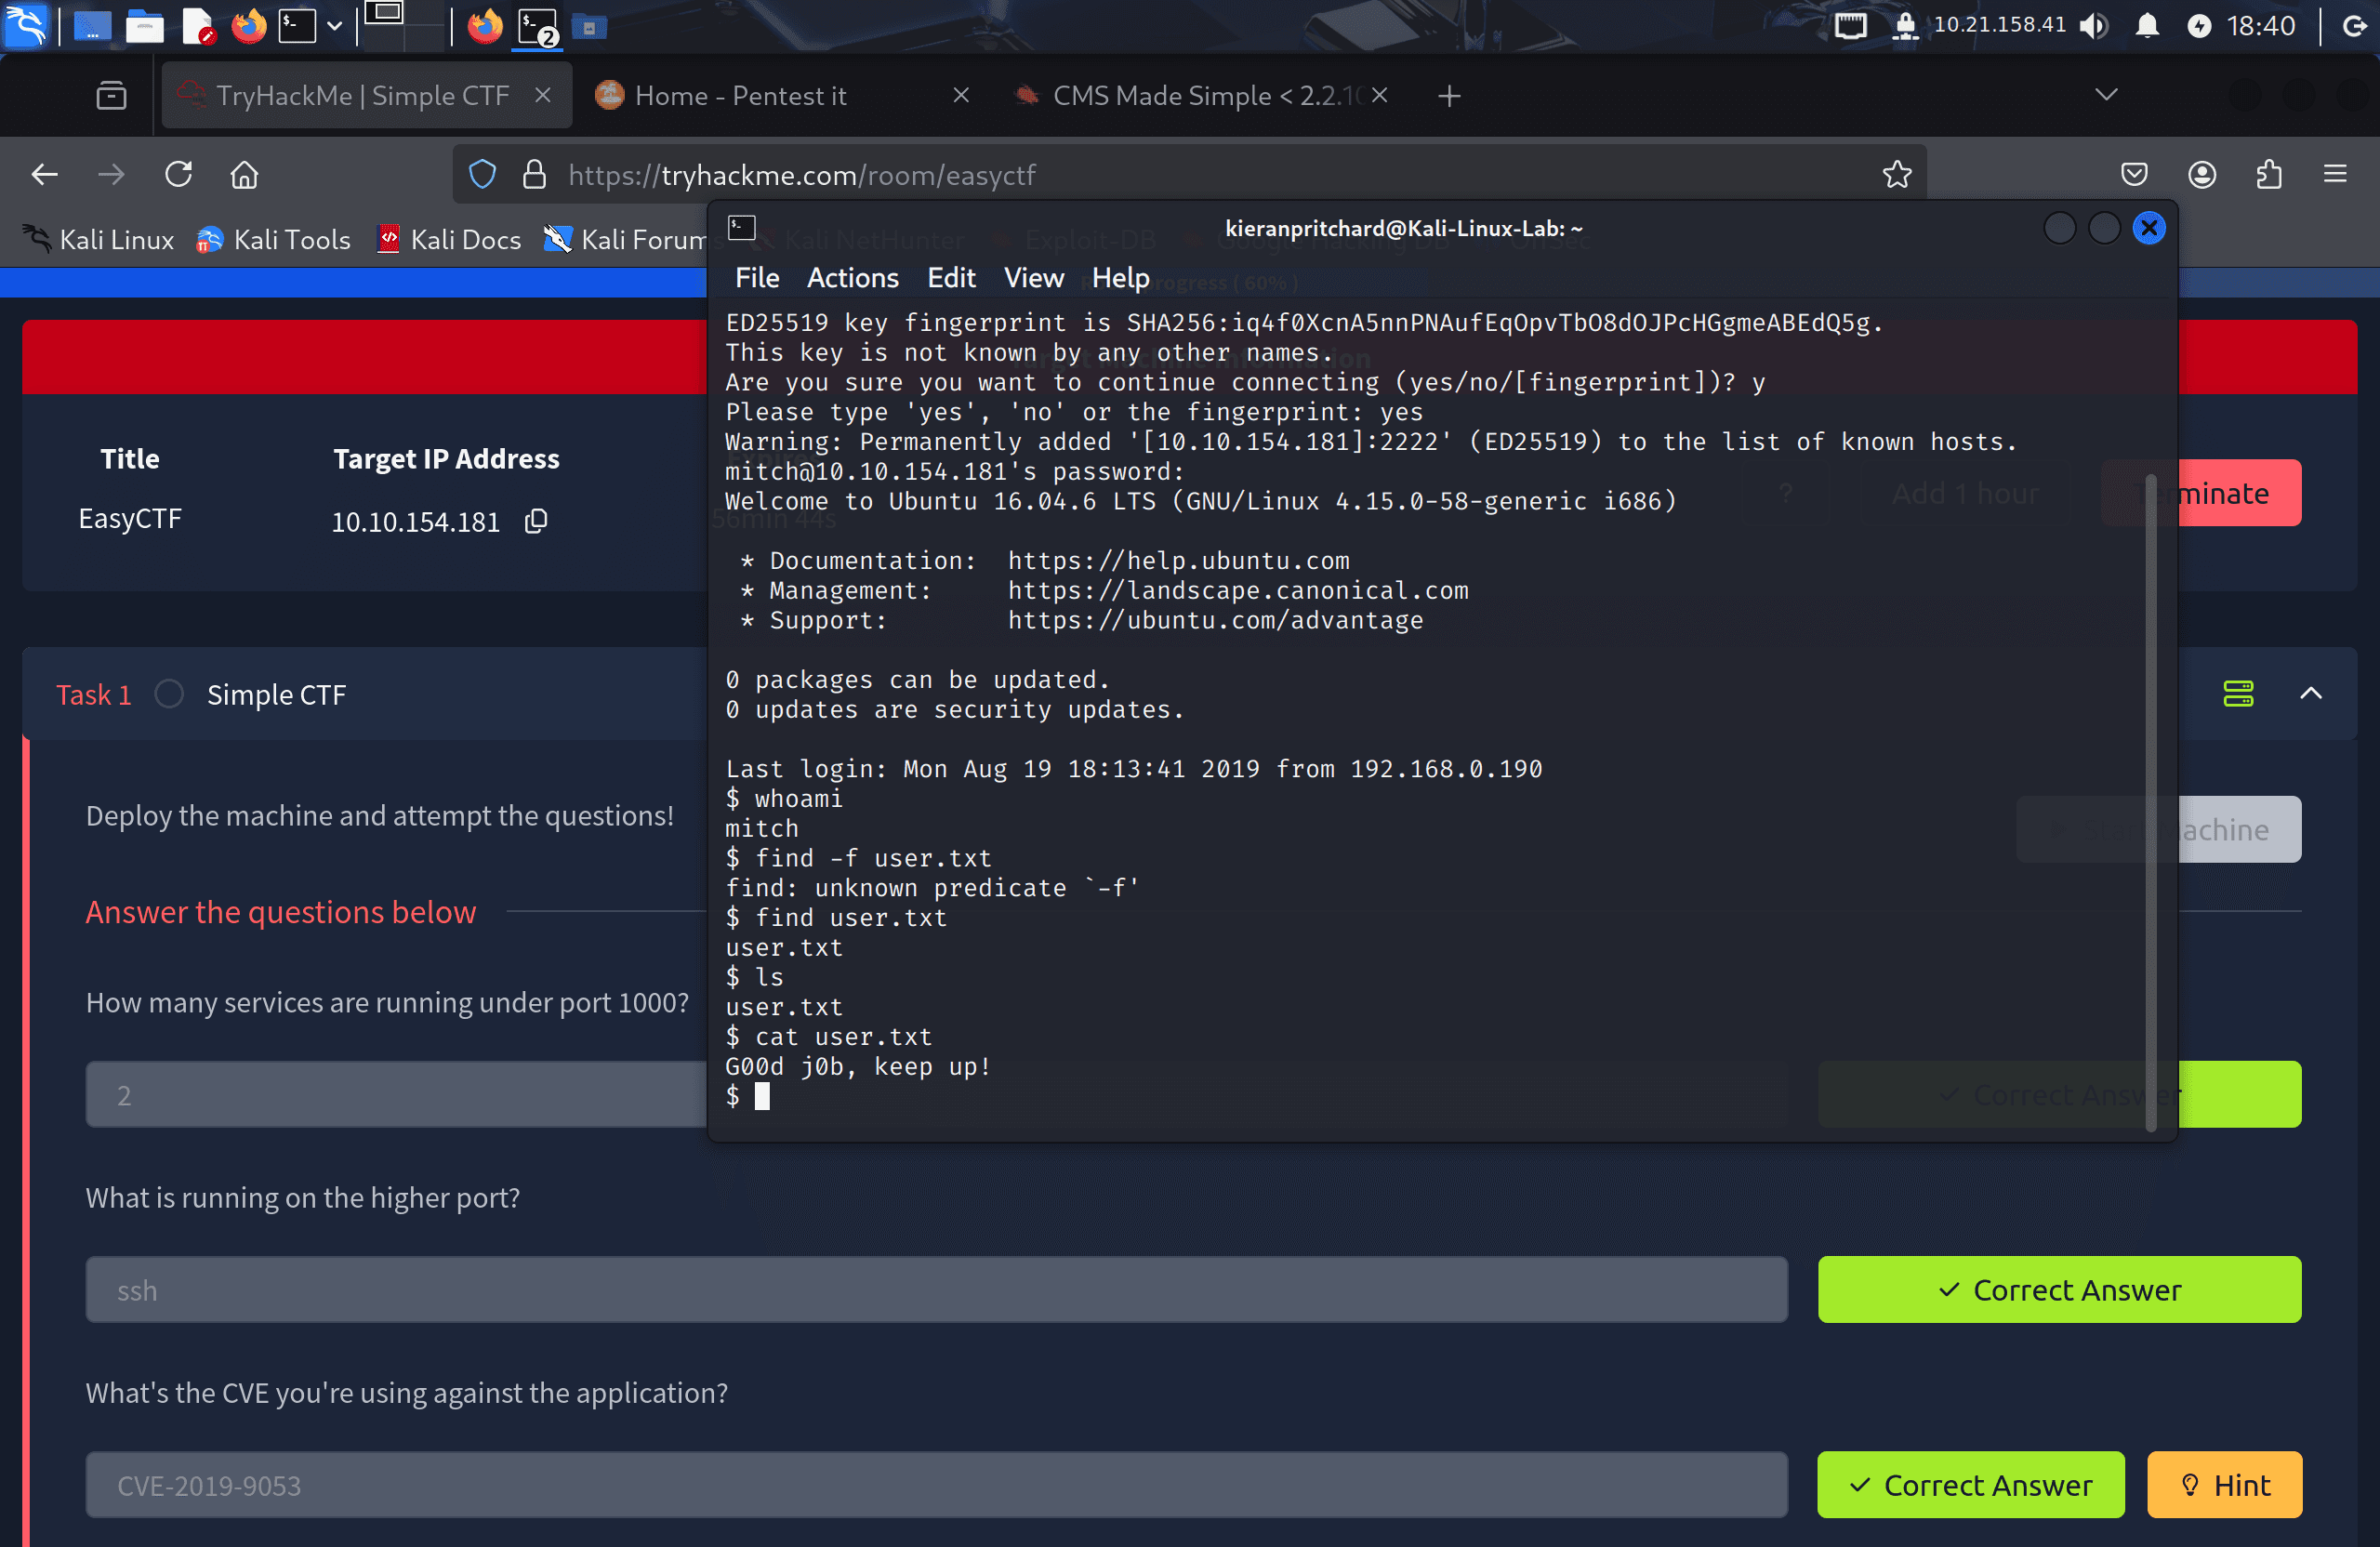Viewport: 2380px width, 1547px height.
Task: Open the volume control in system tray
Action: tap(2093, 26)
